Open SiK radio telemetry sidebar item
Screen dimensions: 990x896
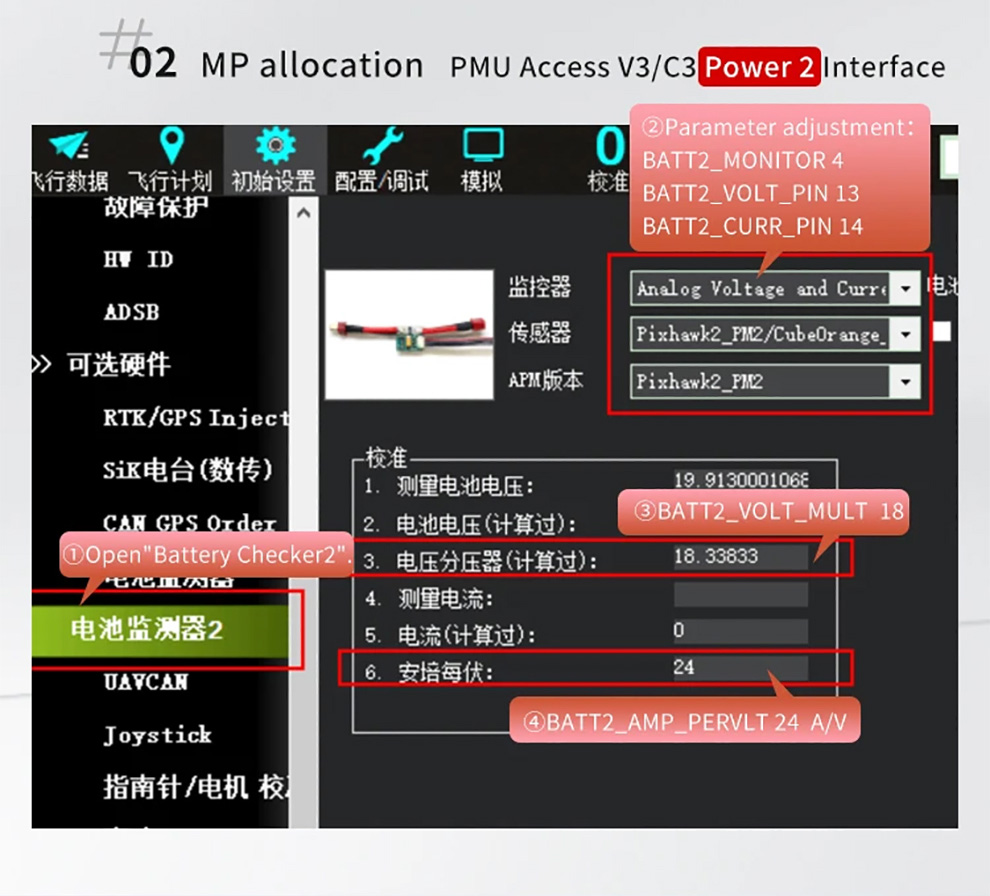coord(187,470)
